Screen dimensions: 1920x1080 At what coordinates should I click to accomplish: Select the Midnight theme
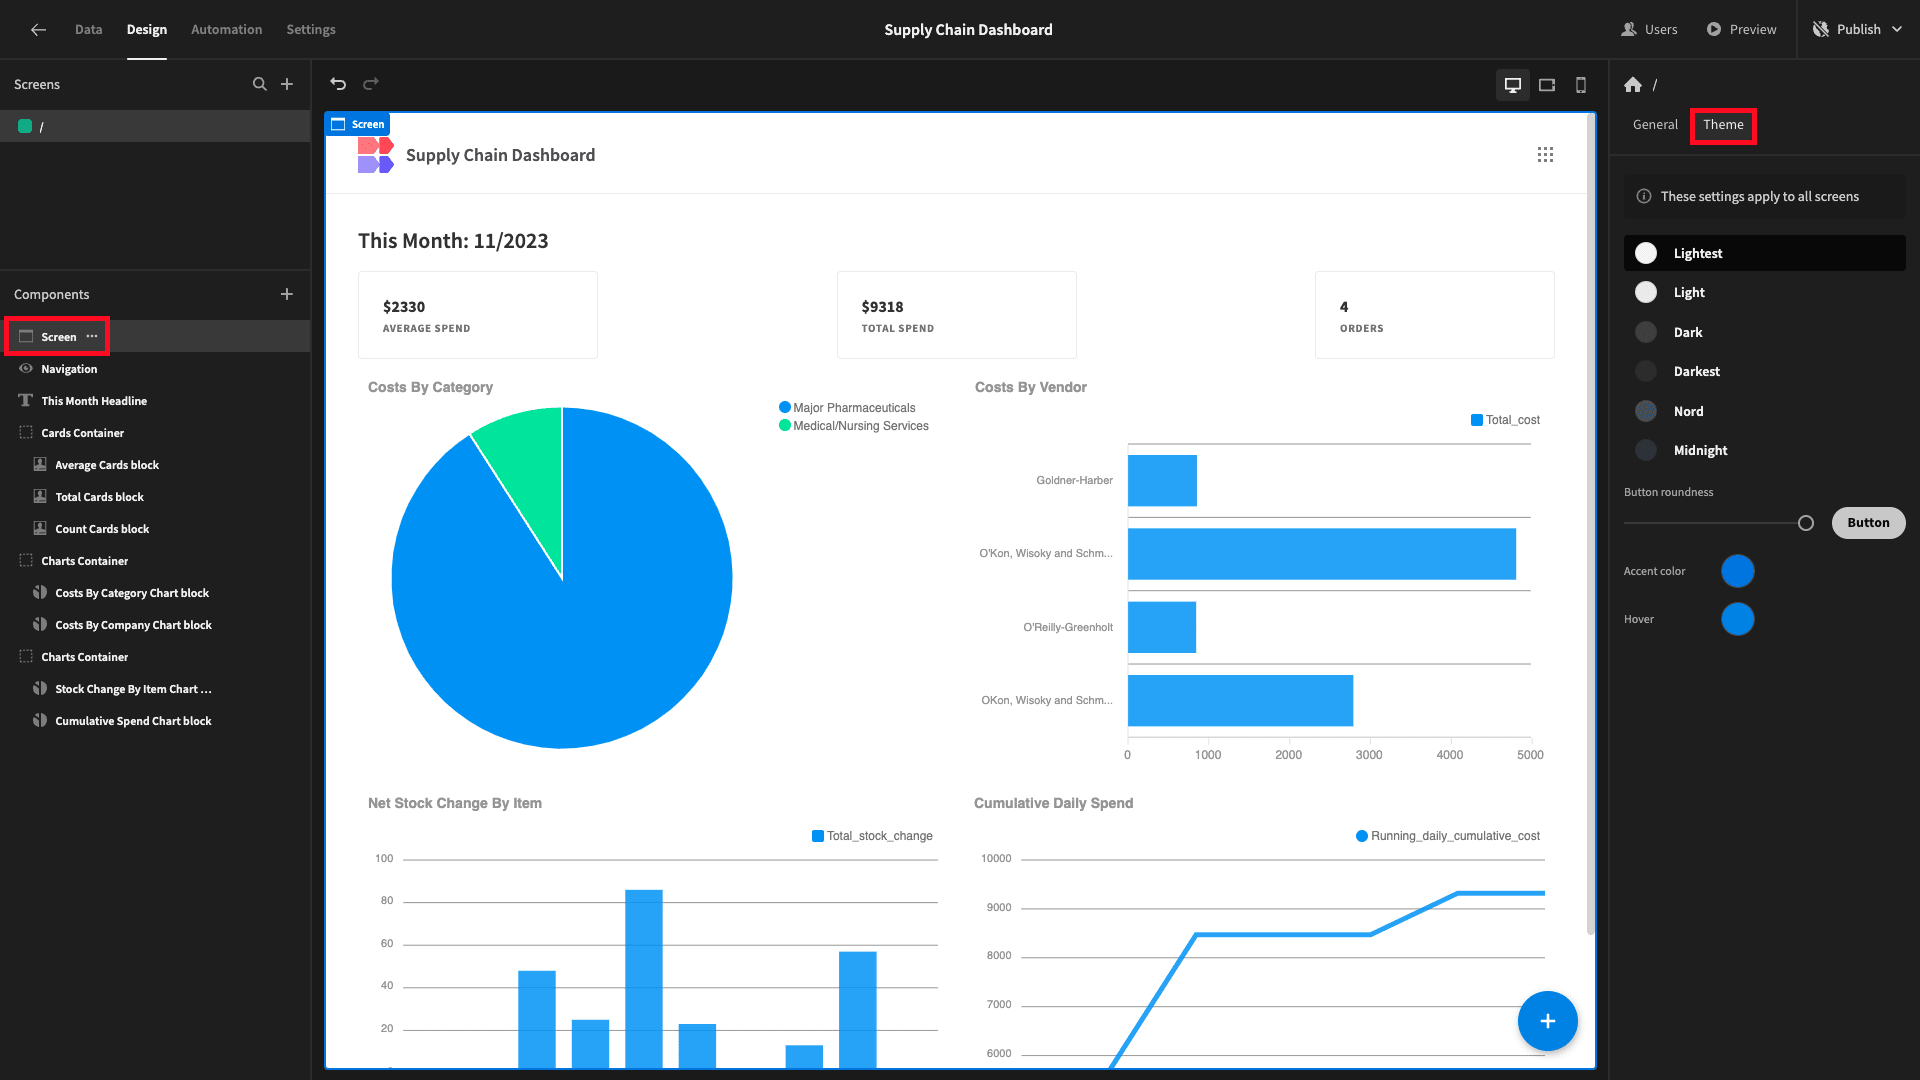tap(1764, 450)
